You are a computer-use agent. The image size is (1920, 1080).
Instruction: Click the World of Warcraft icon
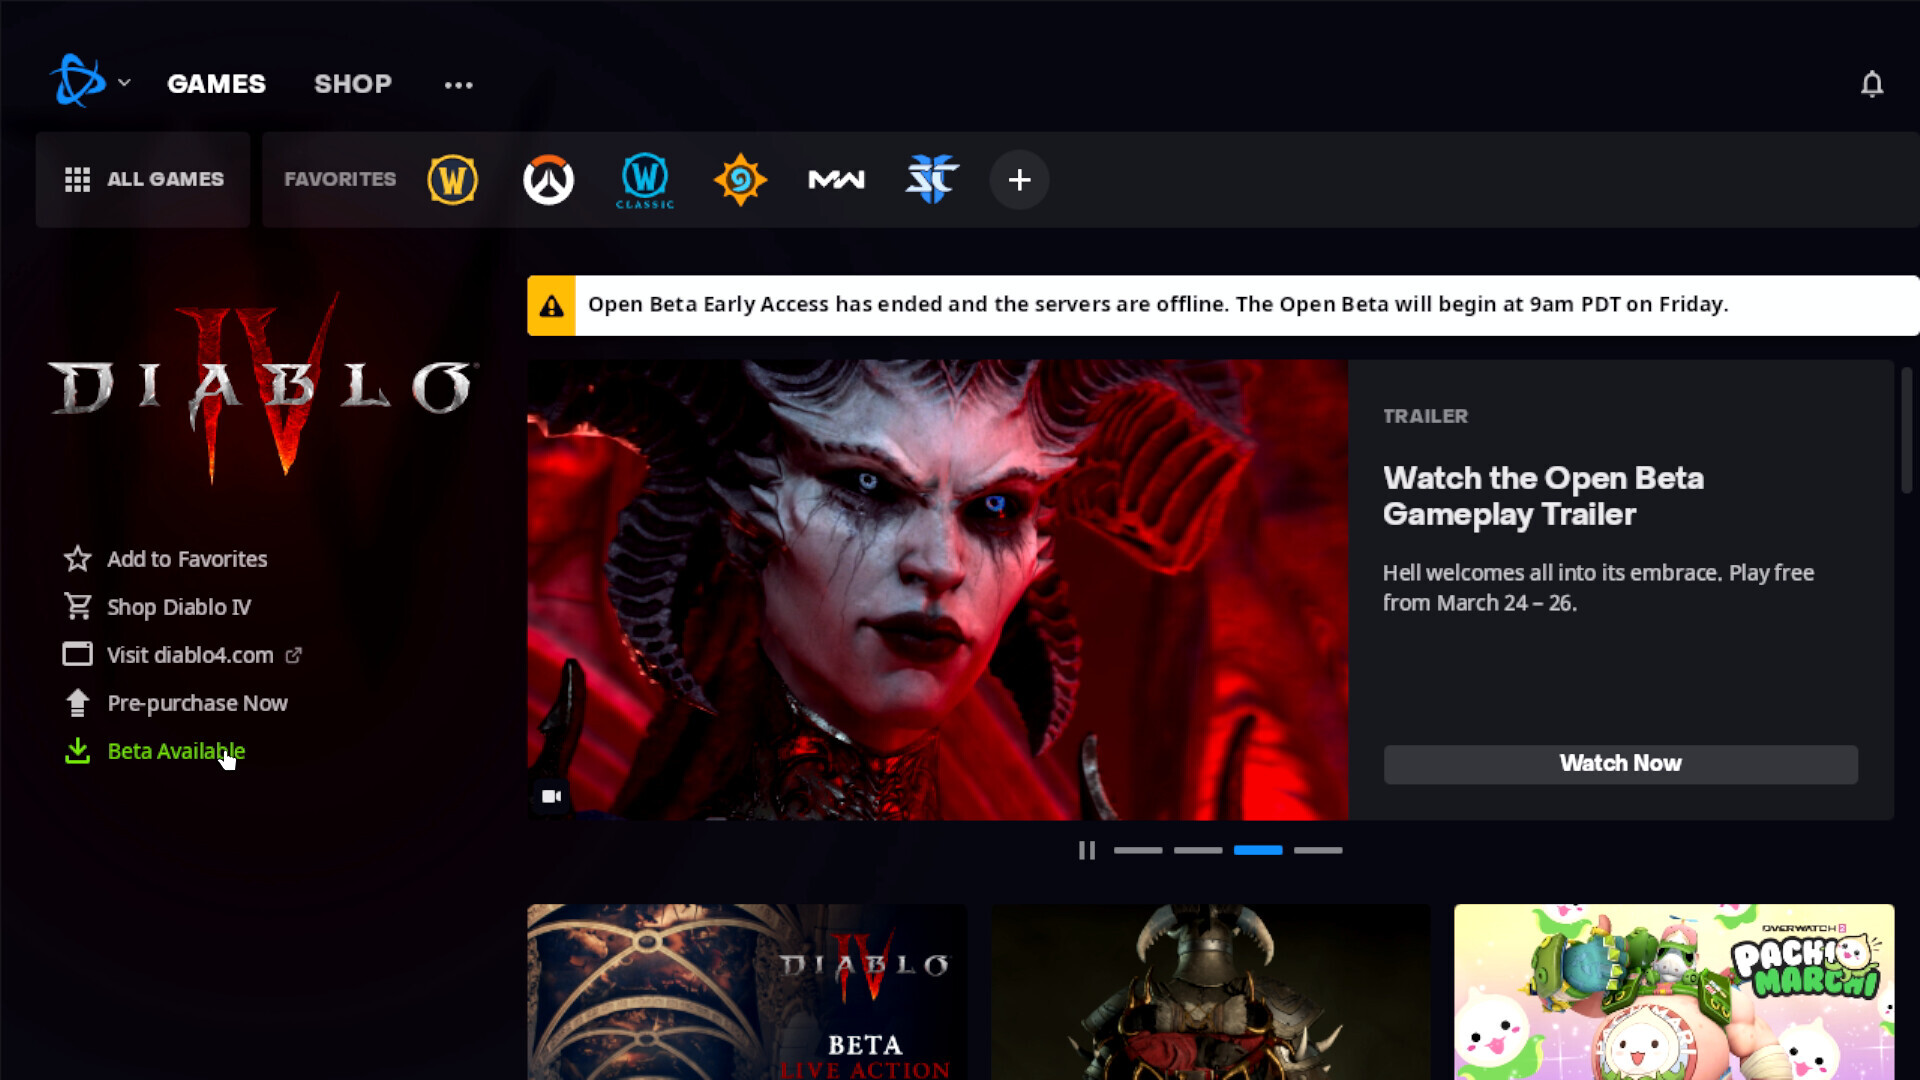pos(452,179)
